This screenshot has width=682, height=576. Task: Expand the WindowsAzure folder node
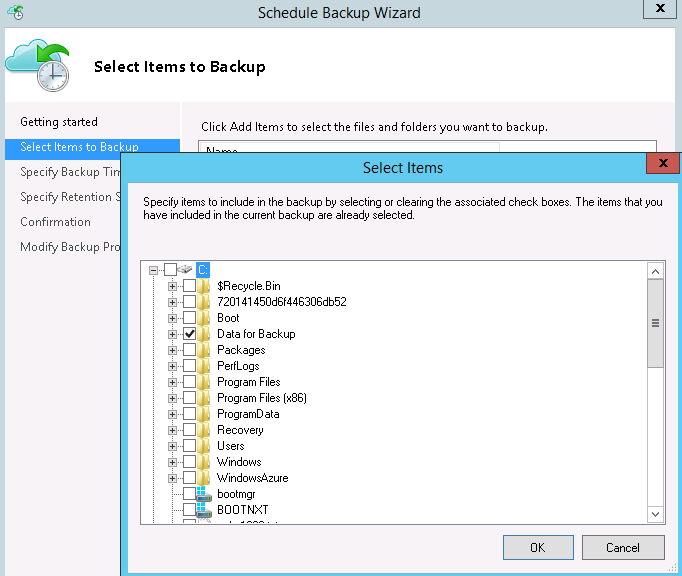point(172,479)
